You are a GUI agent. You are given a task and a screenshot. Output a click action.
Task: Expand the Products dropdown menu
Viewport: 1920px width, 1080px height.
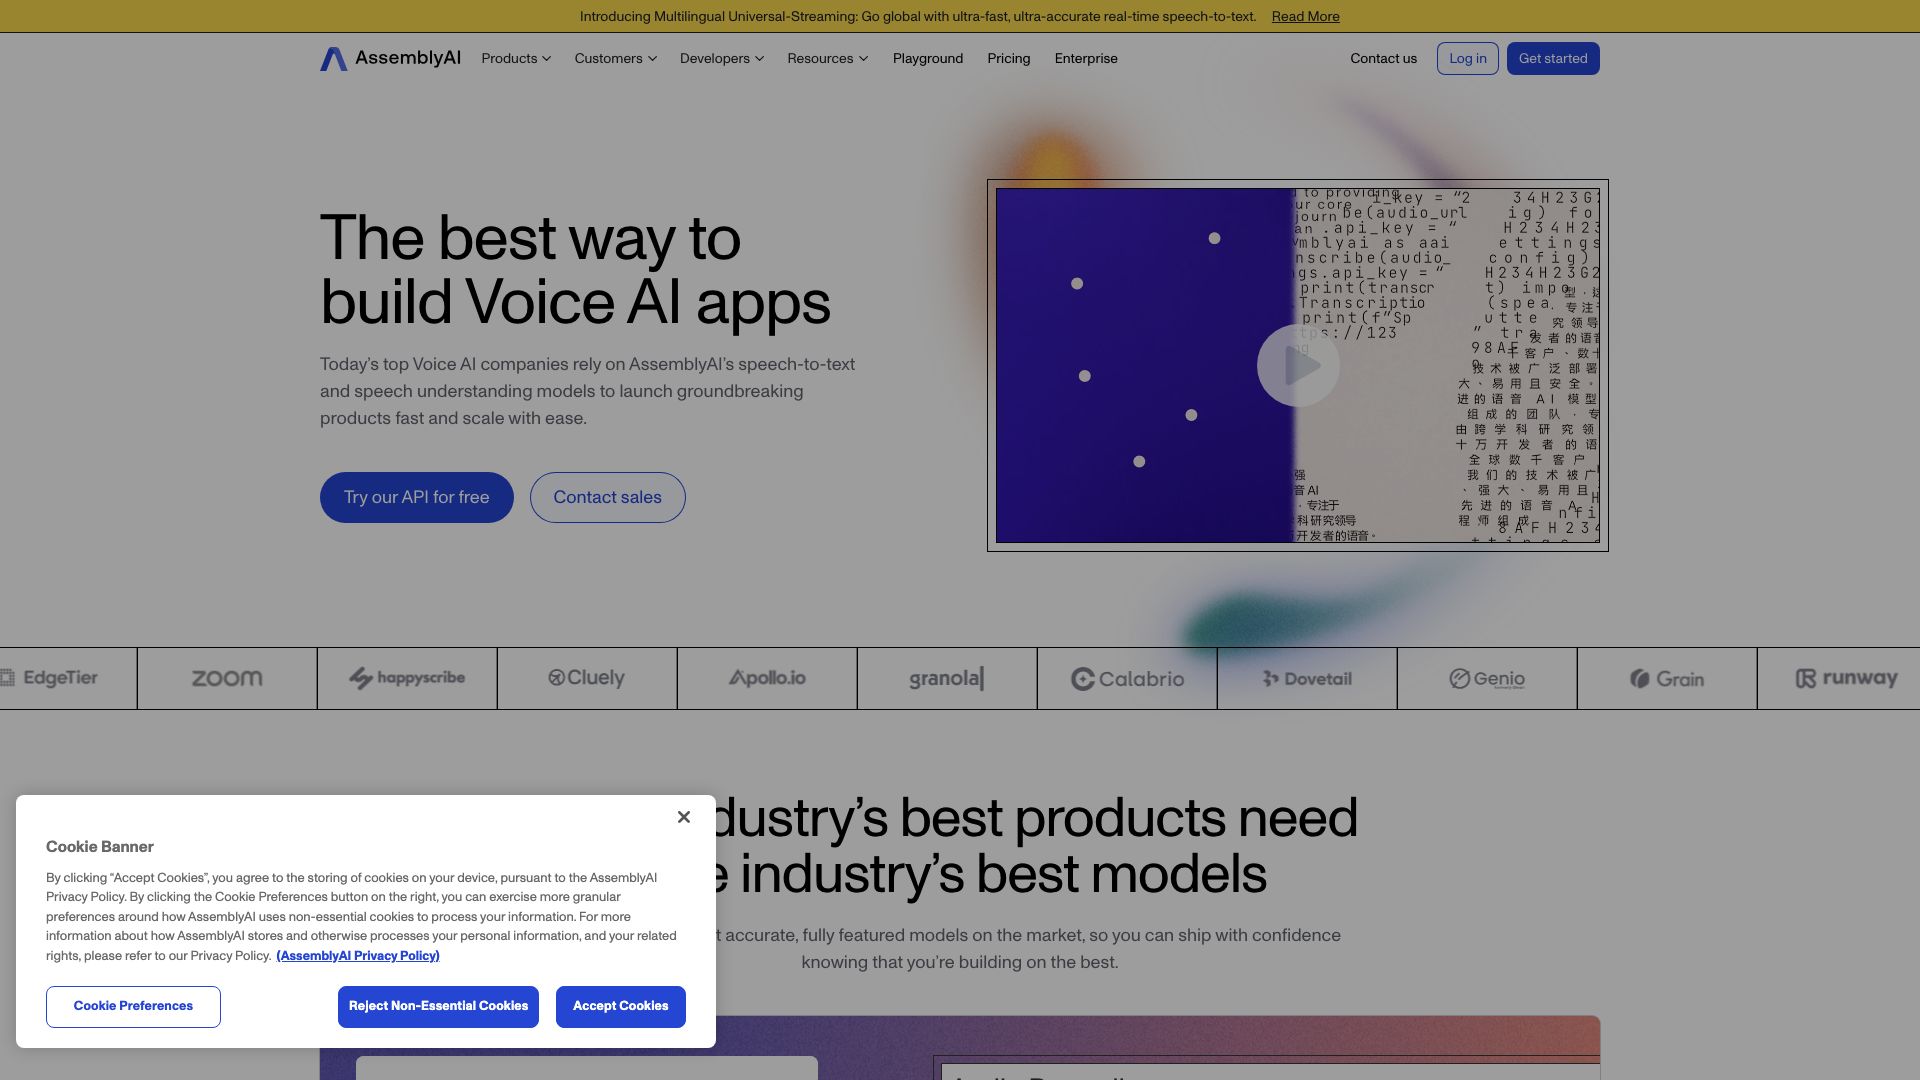coord(516,59)
